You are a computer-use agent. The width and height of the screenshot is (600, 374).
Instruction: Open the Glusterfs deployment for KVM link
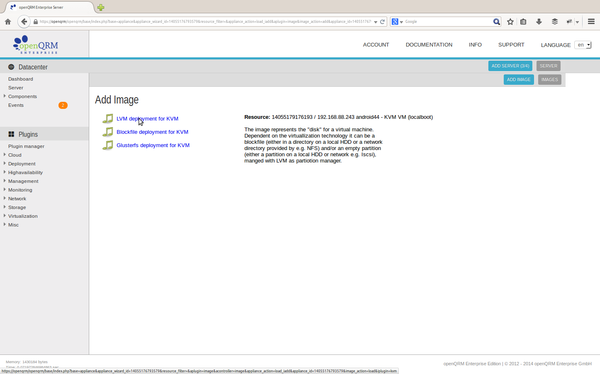pyautogui.click(x=153, y=145)
